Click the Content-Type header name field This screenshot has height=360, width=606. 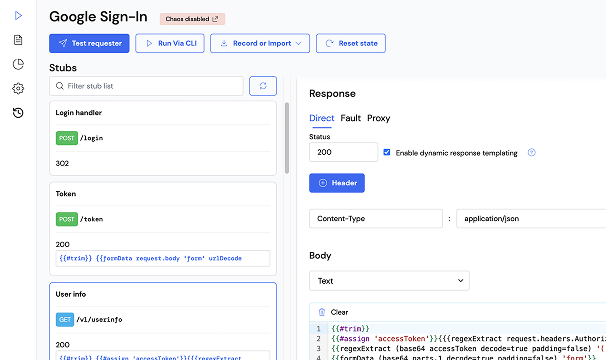pyautogui.click(x=376, y=218)
